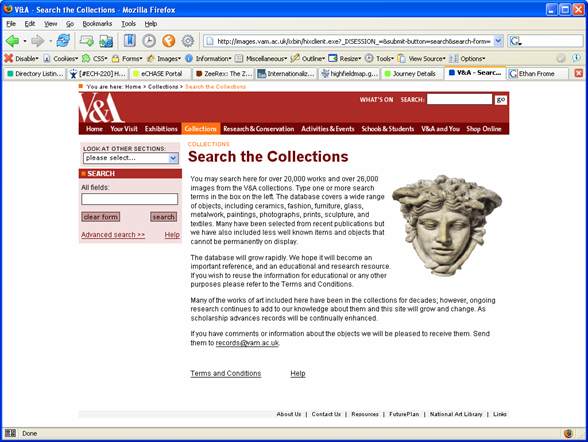This screenshot has height=442, width=588.
Task: Open the Images dropdown
Action: click(164, 58)
